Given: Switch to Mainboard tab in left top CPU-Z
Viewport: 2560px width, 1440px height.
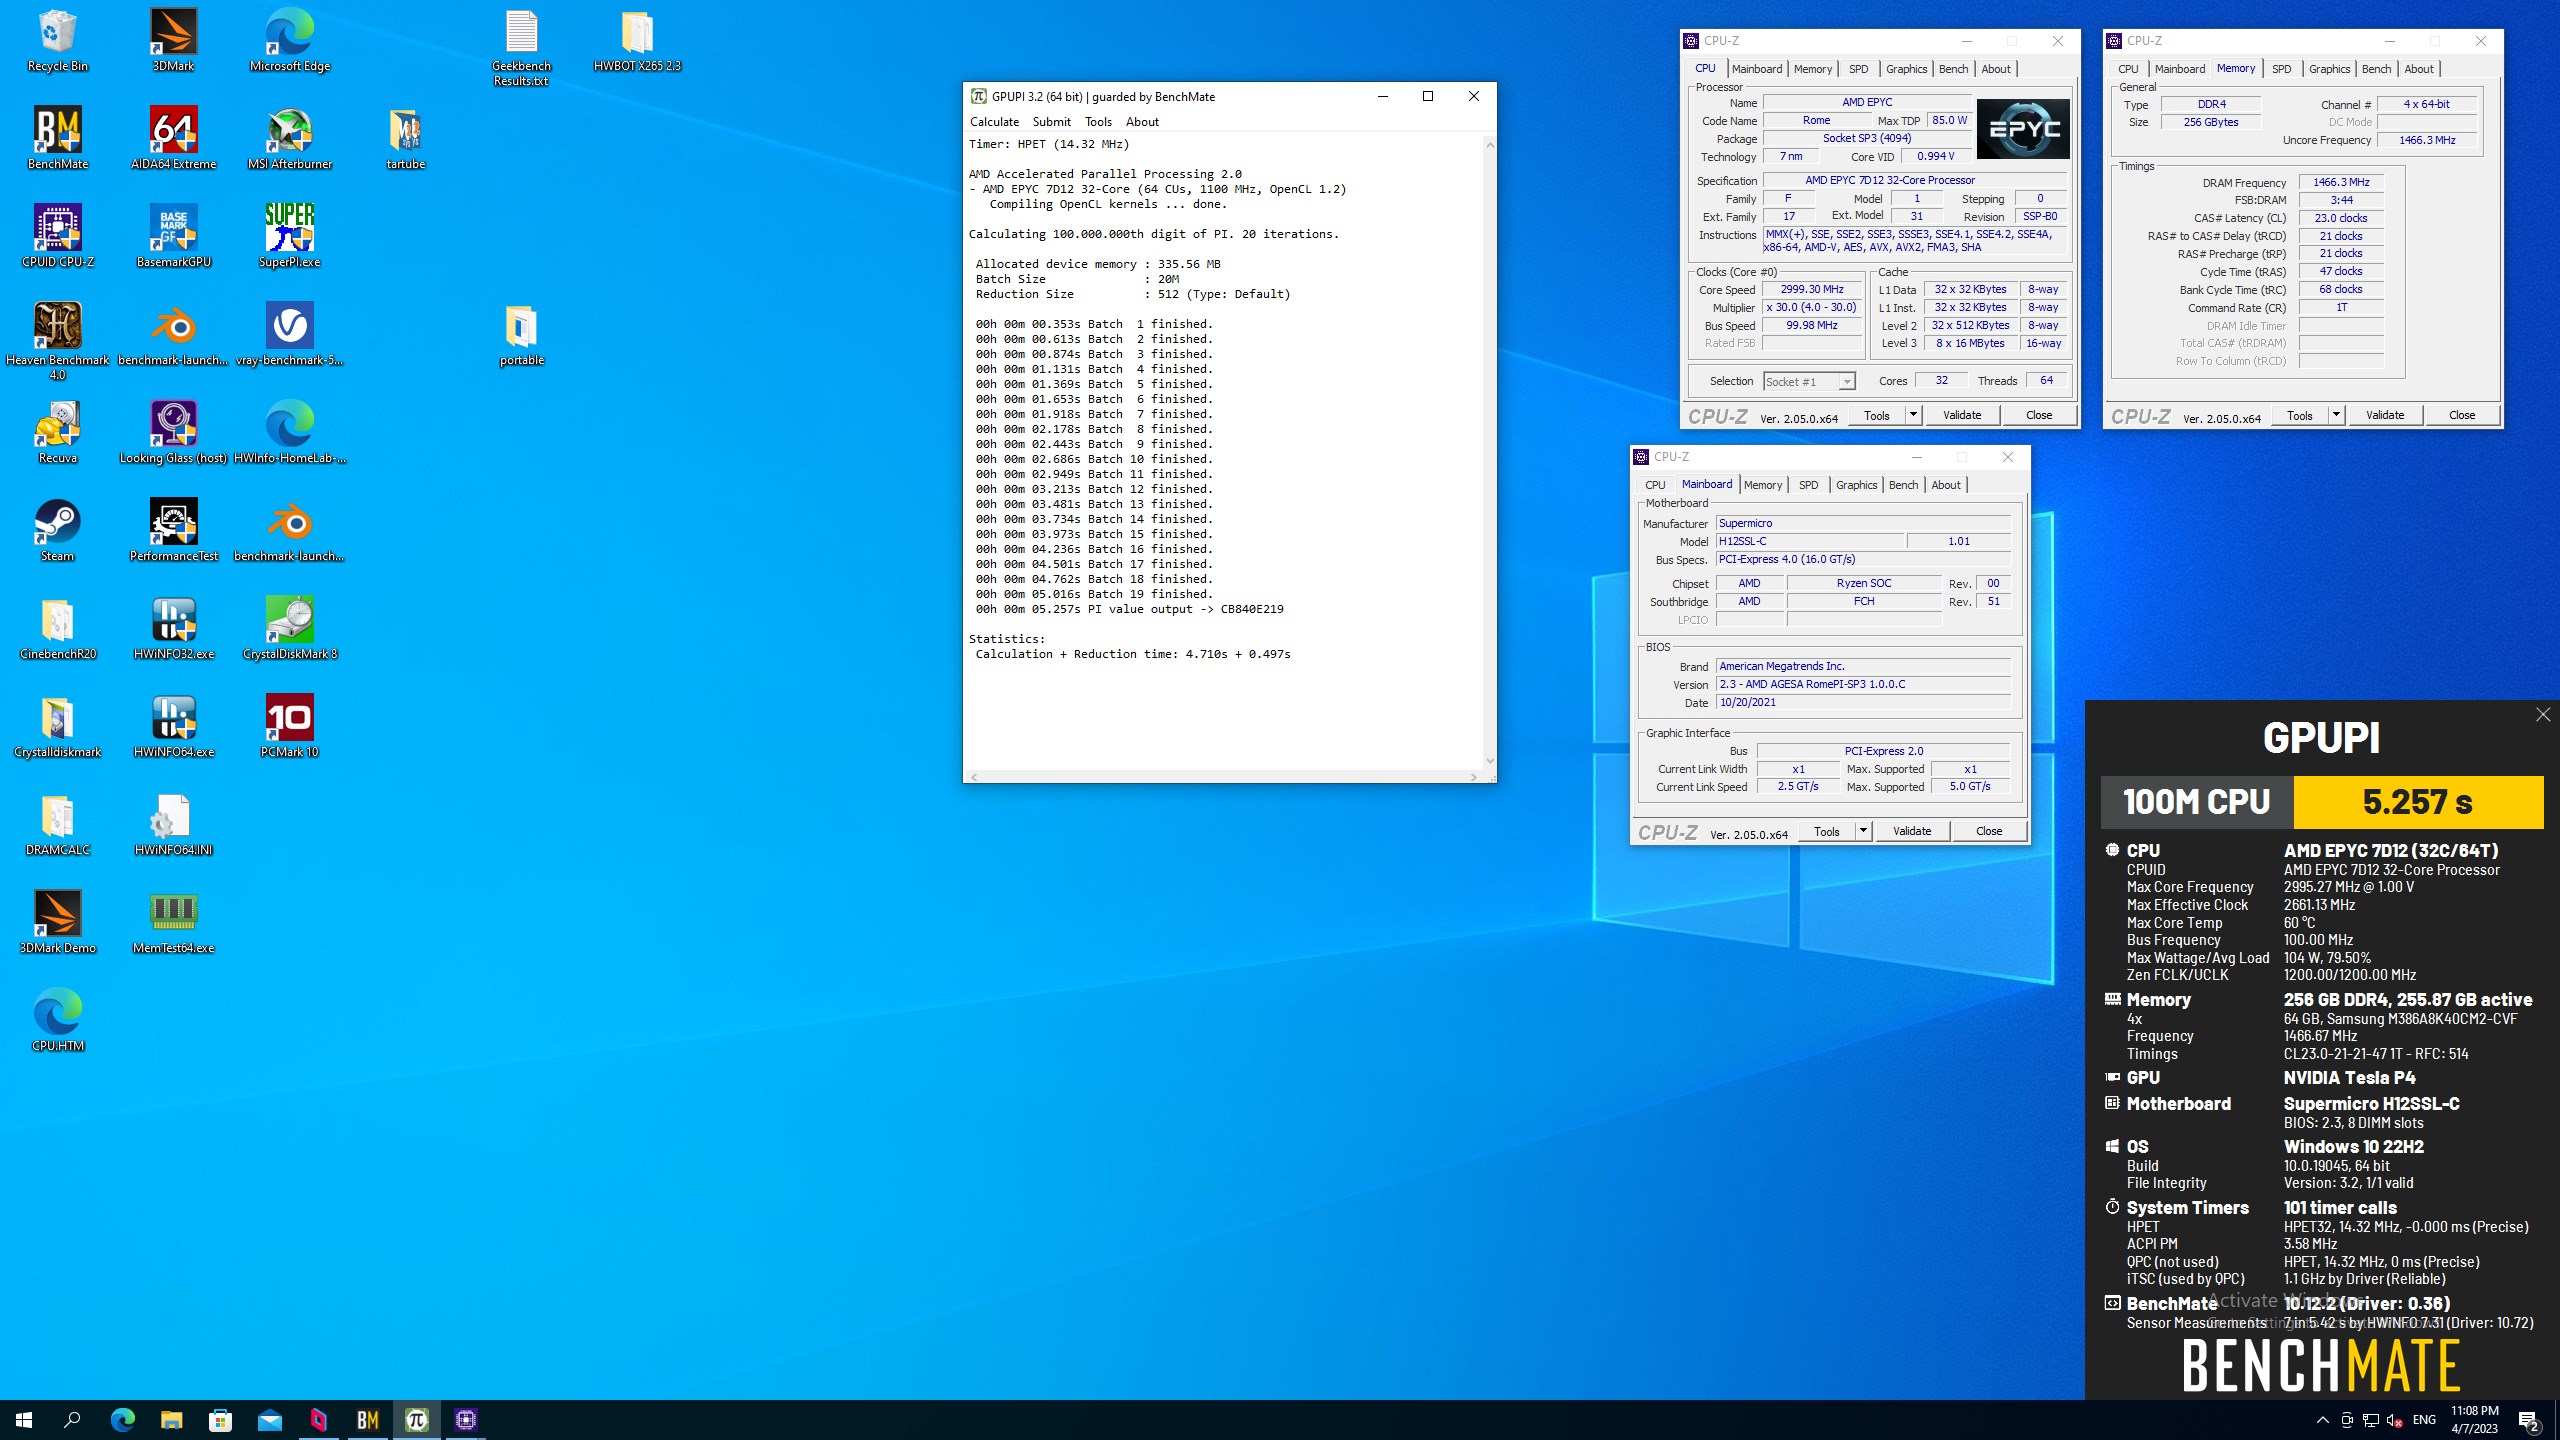Looking at the screenshot, I should [x=1757, y=69].
